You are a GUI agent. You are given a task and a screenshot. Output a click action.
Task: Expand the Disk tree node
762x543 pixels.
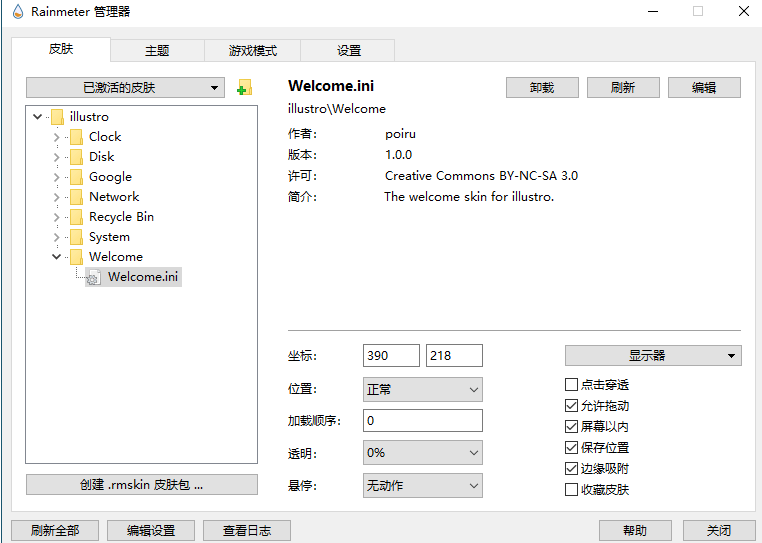coord(56,157)
